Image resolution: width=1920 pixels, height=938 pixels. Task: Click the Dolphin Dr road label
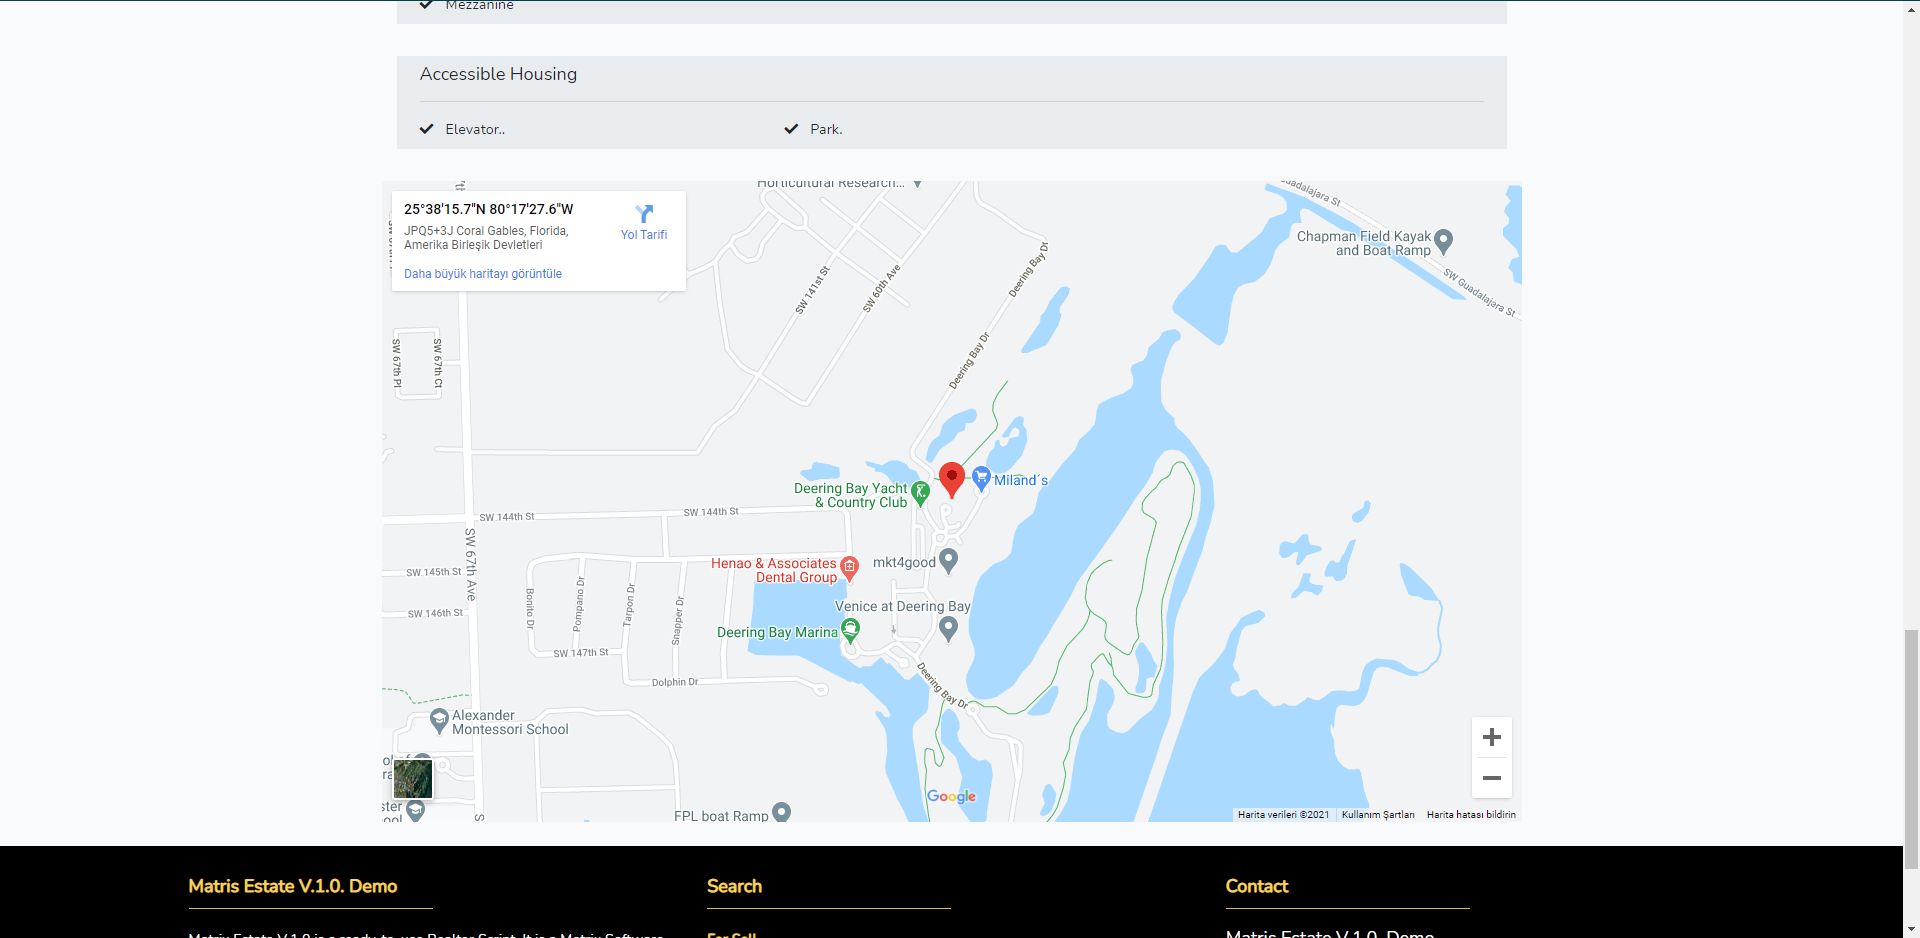(675, 682)
